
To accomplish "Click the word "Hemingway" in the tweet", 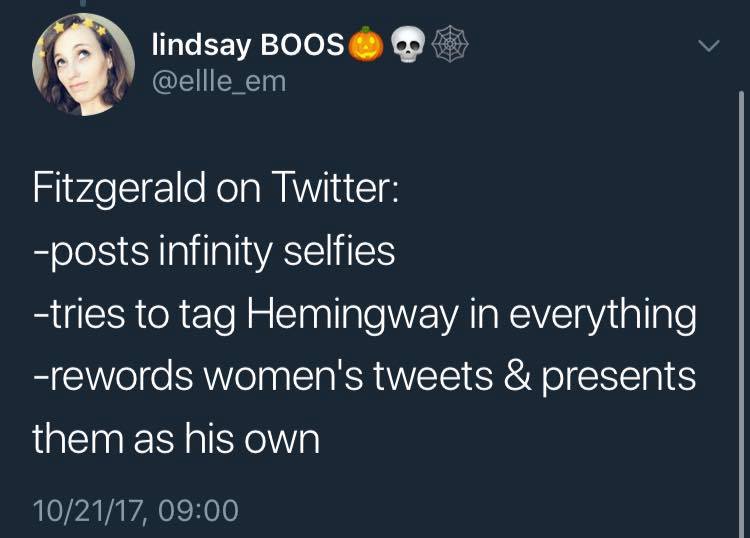I will (x=353, y=315).
